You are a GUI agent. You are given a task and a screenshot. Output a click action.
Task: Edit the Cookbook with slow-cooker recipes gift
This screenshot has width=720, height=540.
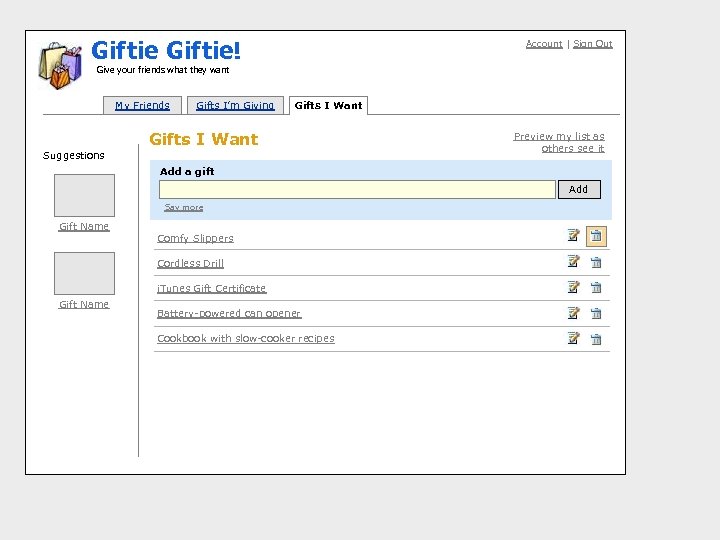pyautogui.click(x=573, y=338)
